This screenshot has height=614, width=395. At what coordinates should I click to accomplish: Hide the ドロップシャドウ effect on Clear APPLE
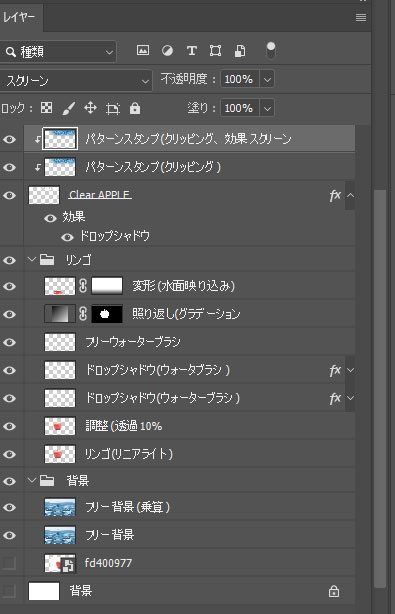(x=67, y=237)
